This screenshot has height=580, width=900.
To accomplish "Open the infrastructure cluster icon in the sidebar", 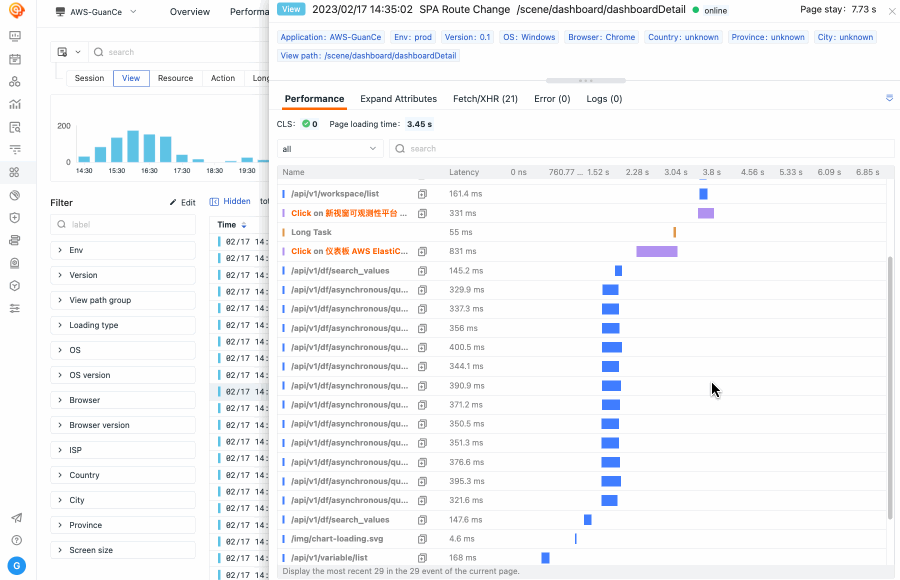I will coord(15,82).
